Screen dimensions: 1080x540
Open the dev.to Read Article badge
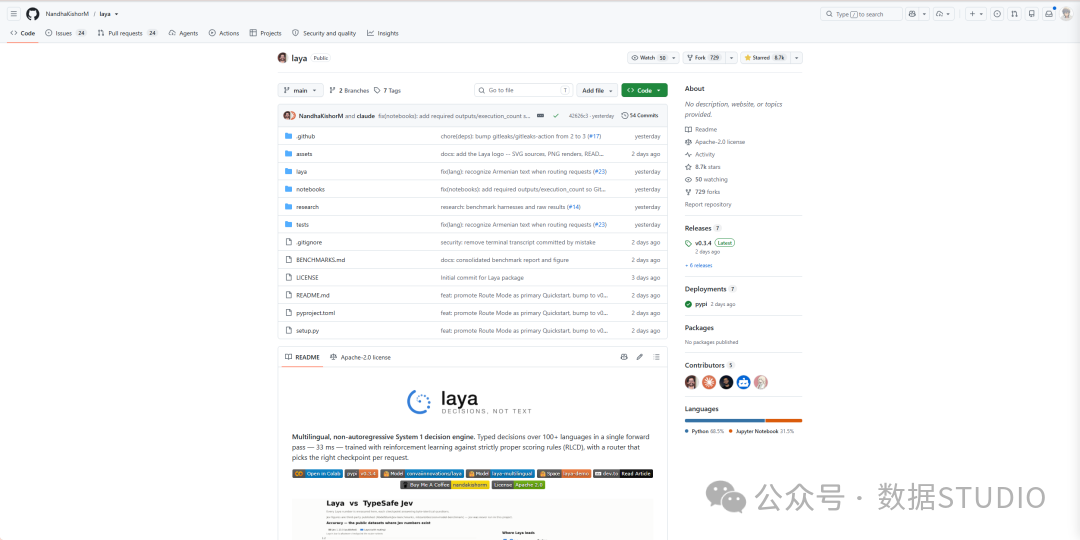[623, 474]
